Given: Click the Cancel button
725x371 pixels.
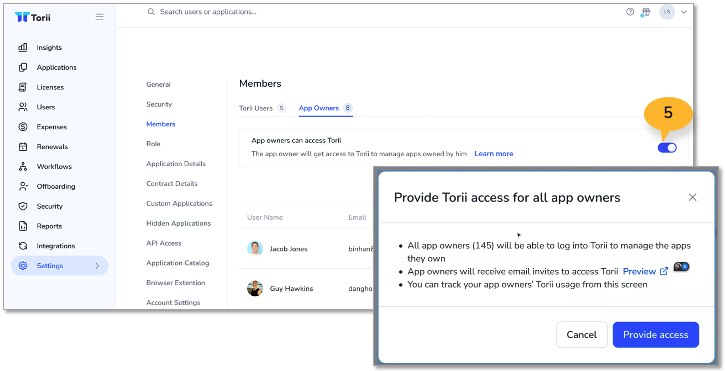Looking at the screenshot, I should tap(582, 335).
